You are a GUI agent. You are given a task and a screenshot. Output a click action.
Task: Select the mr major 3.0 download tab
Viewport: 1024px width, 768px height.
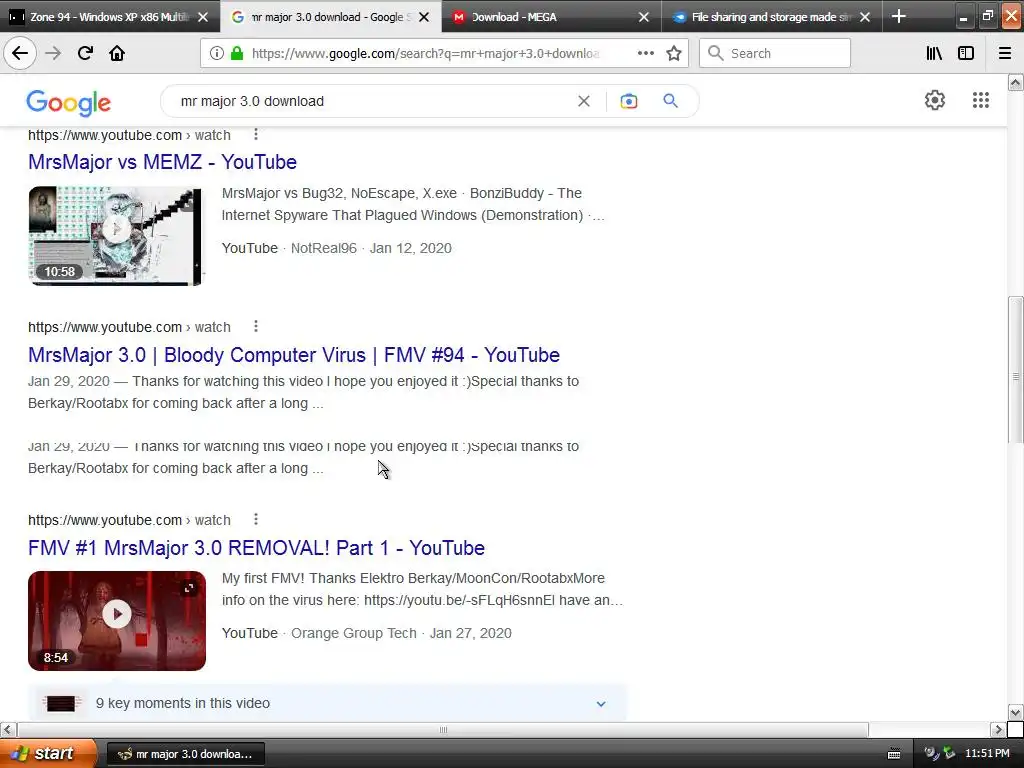(x=330, y=16)
